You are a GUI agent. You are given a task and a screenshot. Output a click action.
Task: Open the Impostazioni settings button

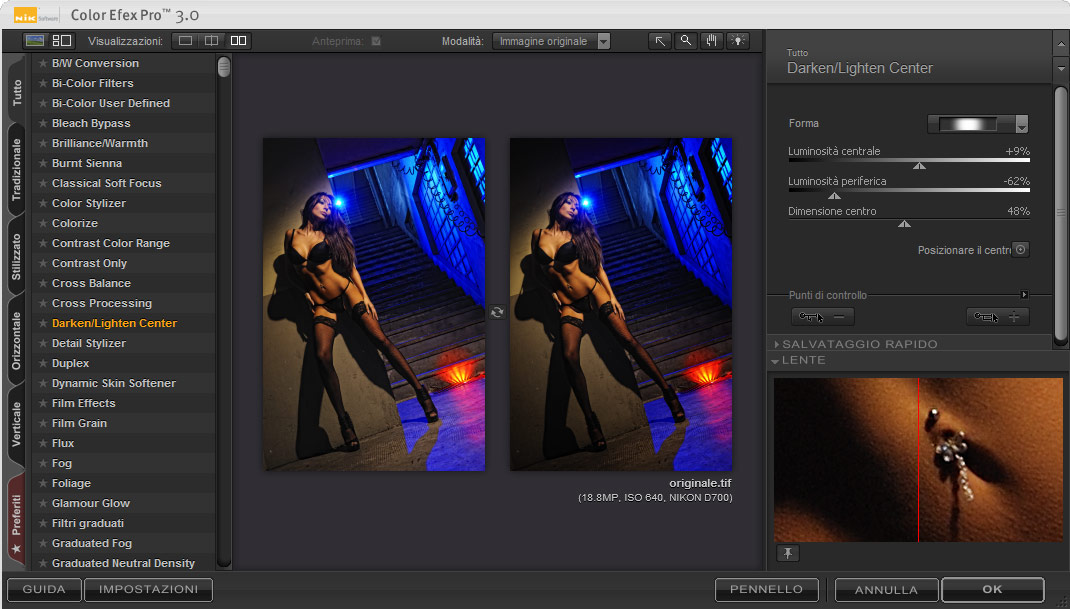(x=148, y=589)
